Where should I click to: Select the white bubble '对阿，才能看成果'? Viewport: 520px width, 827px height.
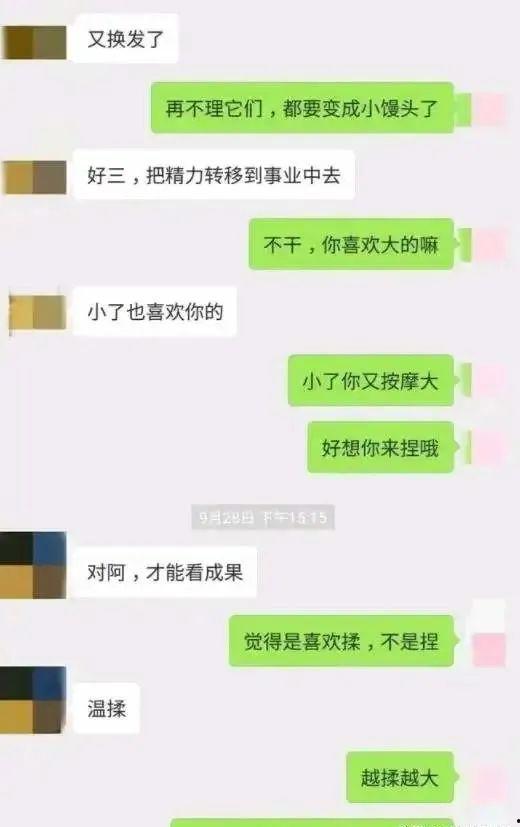click(x=165, y=572)
